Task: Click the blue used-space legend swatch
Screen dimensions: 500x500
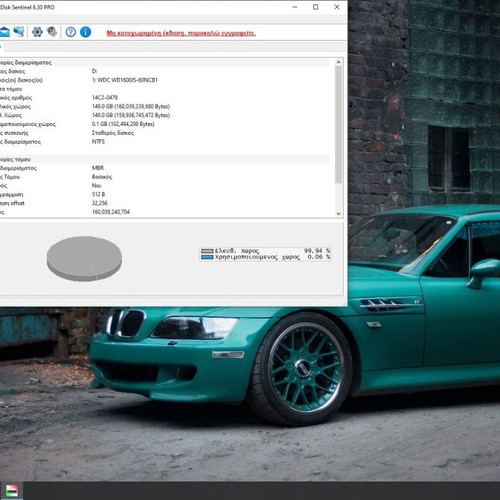Action: 207,257
